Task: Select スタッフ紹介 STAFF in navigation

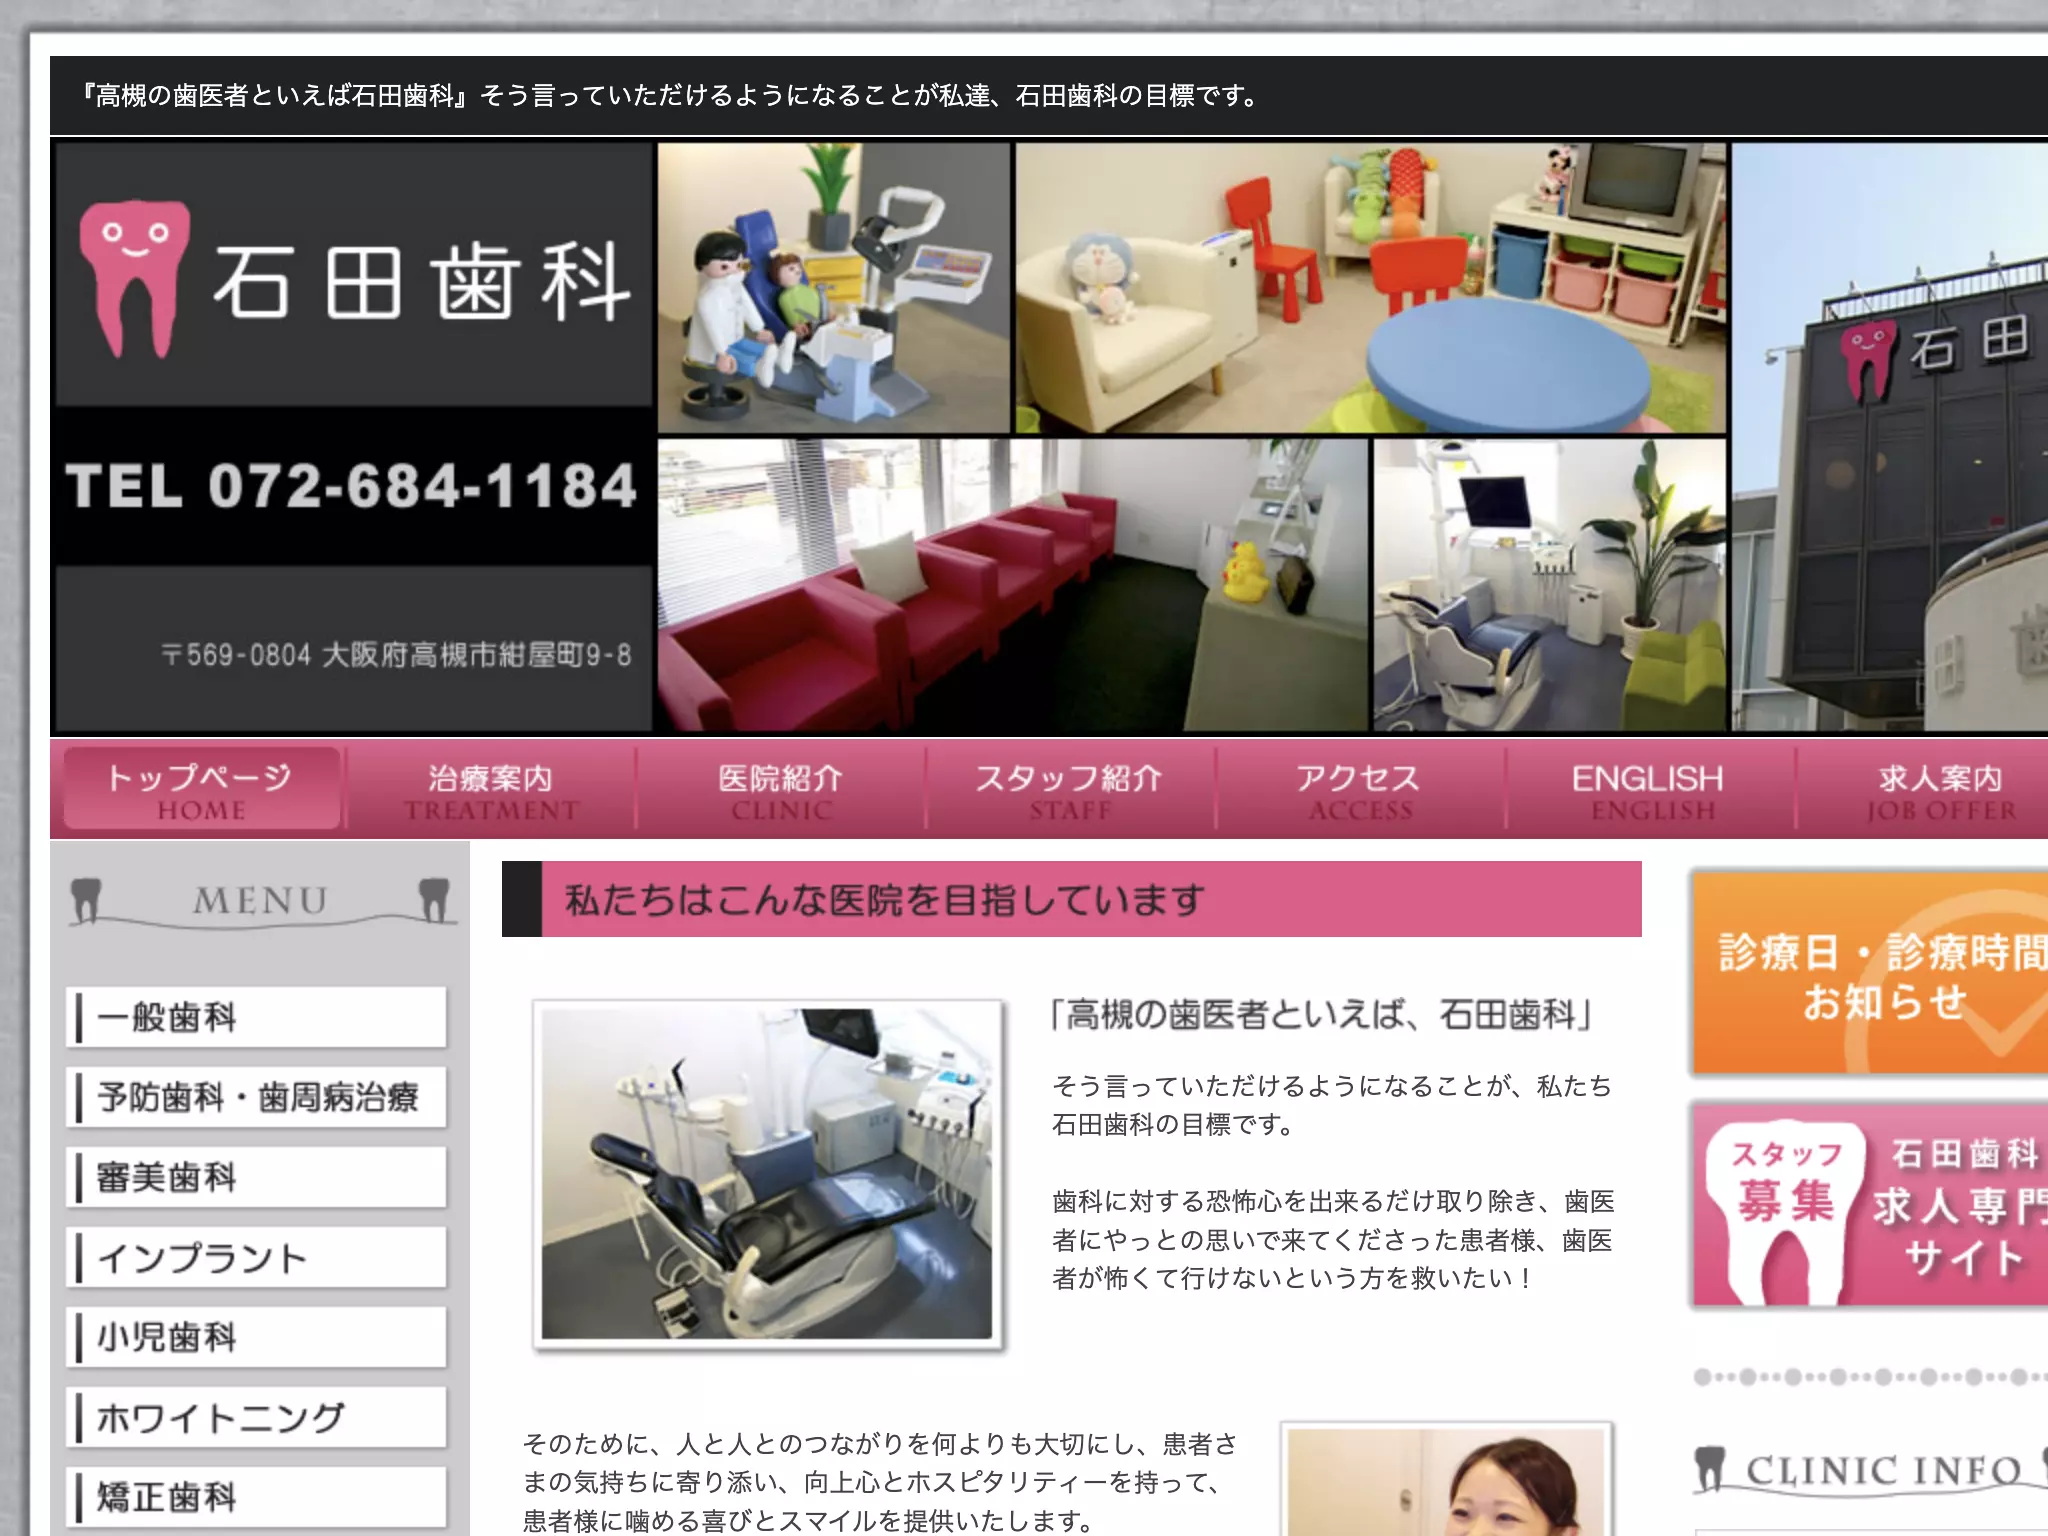Action: (x=1070, y=790)
